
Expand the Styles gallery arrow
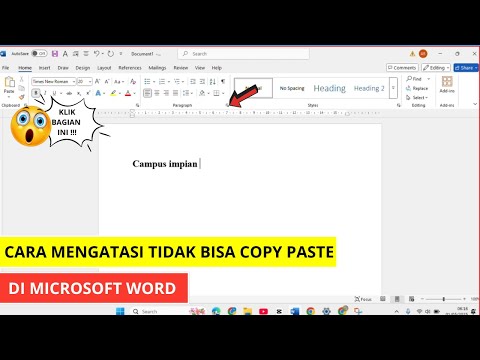(x=393, y=88)
